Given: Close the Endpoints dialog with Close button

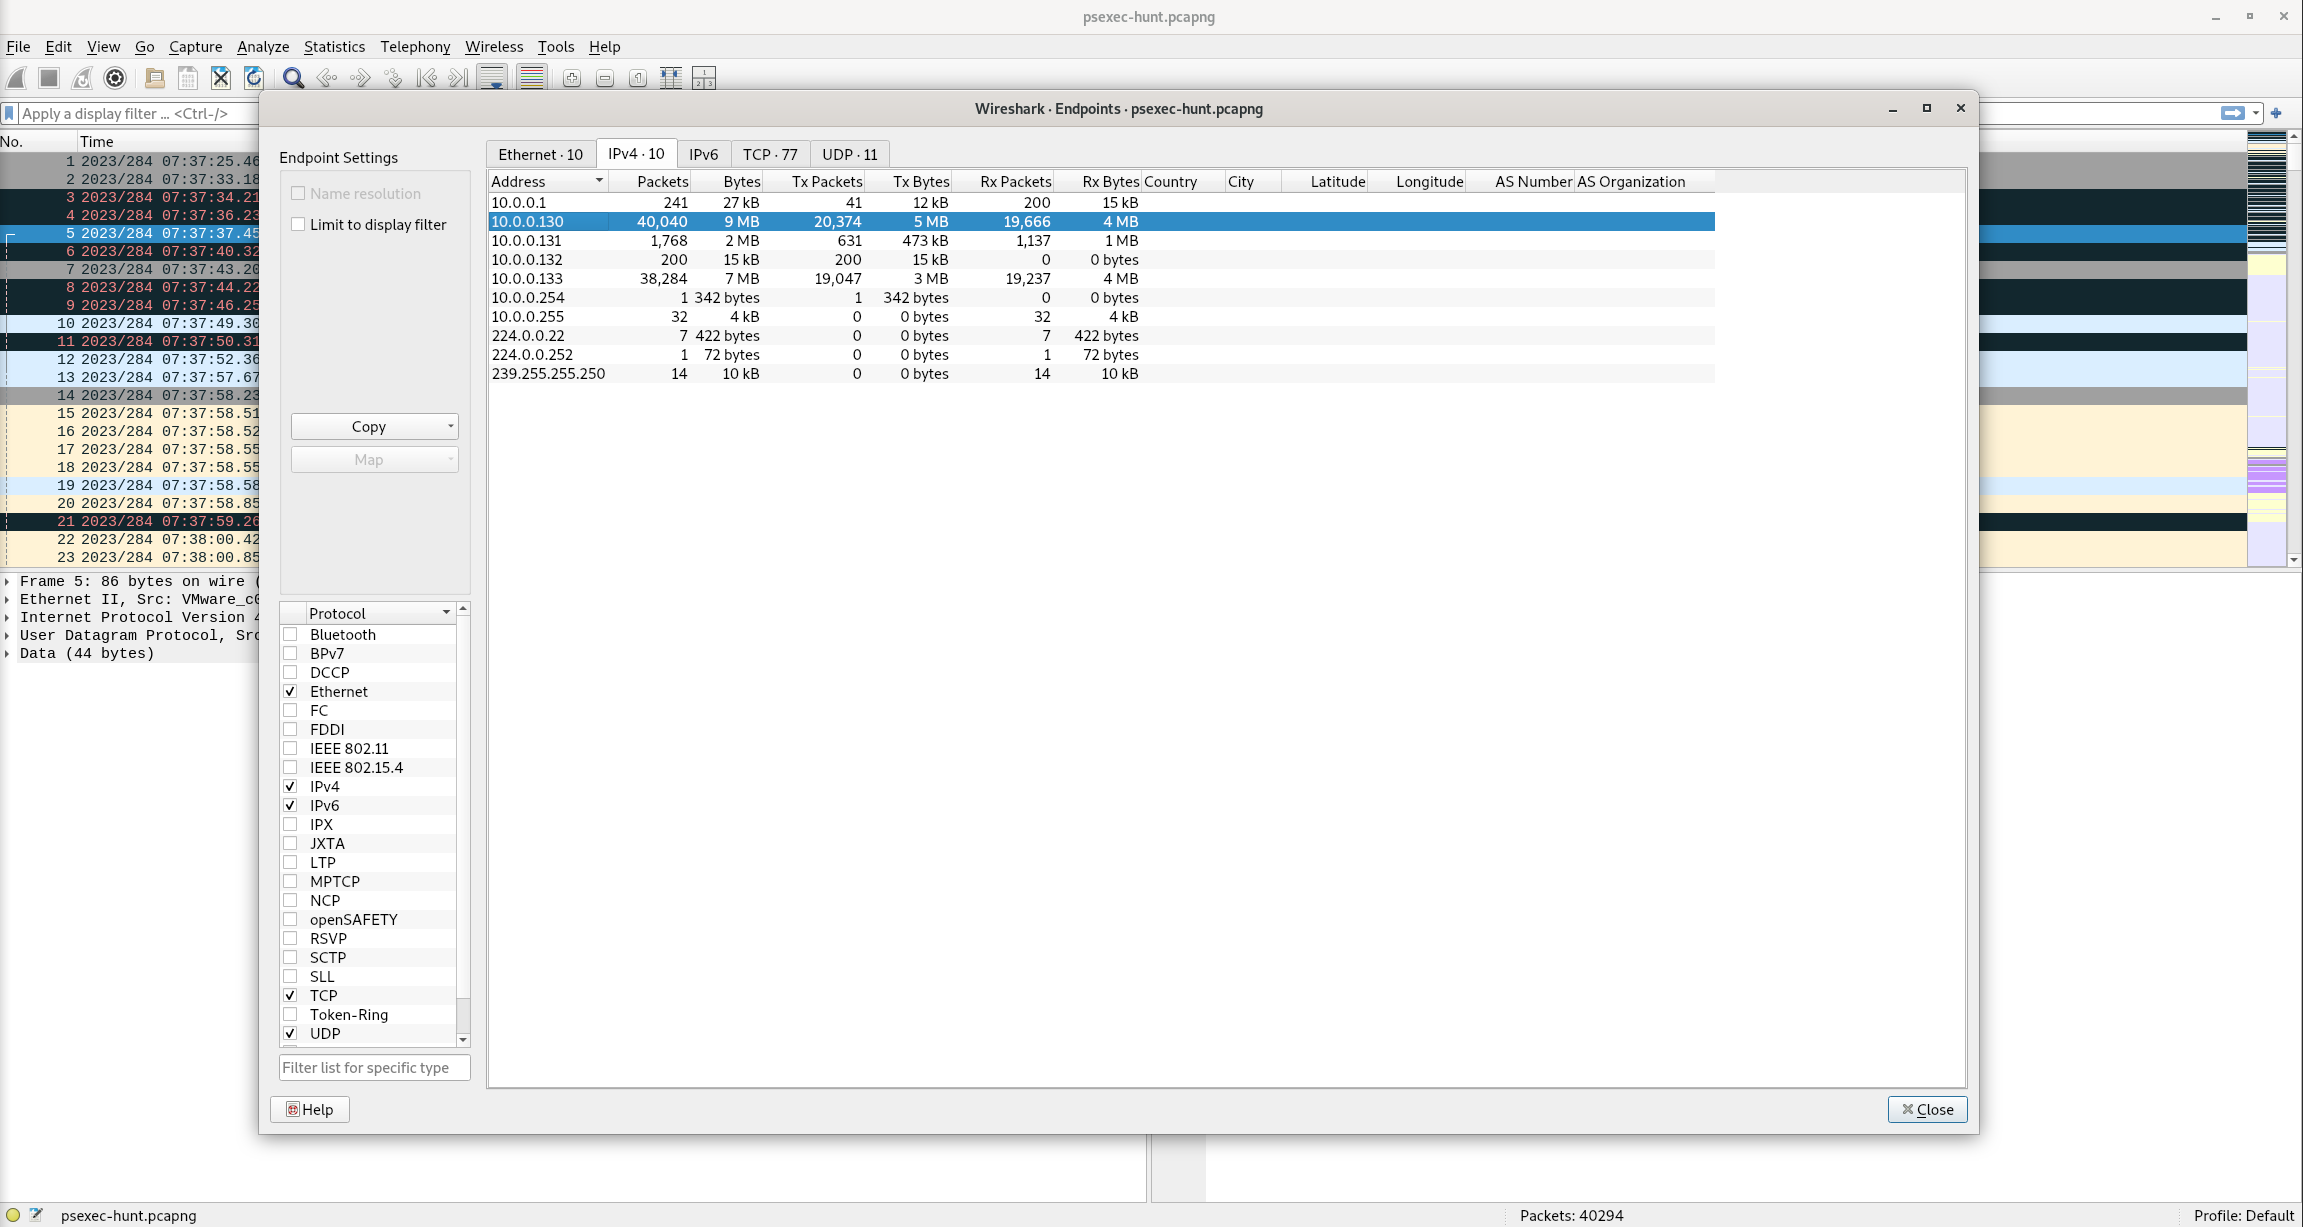Looking at the screenshot, I should point(1927,1109).
